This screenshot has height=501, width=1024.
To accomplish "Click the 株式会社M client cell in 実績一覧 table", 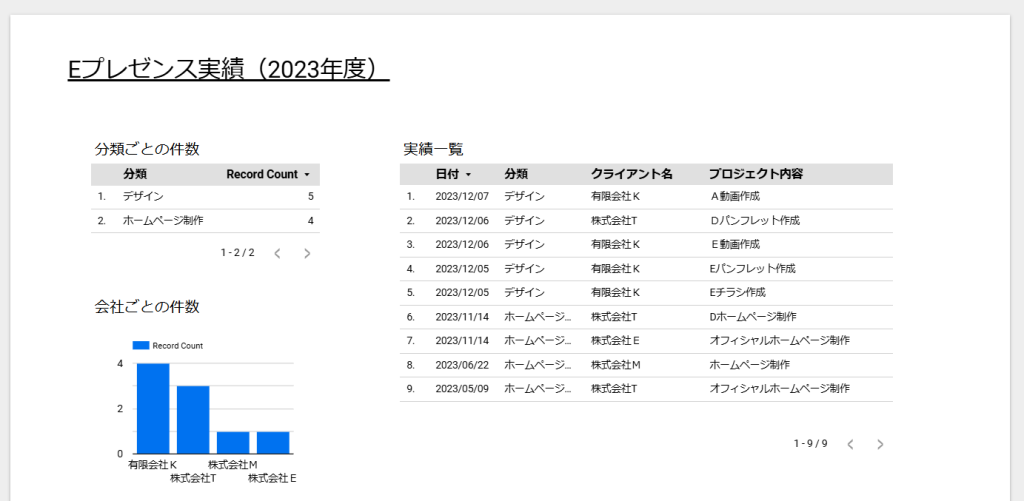I will (615, 364).
